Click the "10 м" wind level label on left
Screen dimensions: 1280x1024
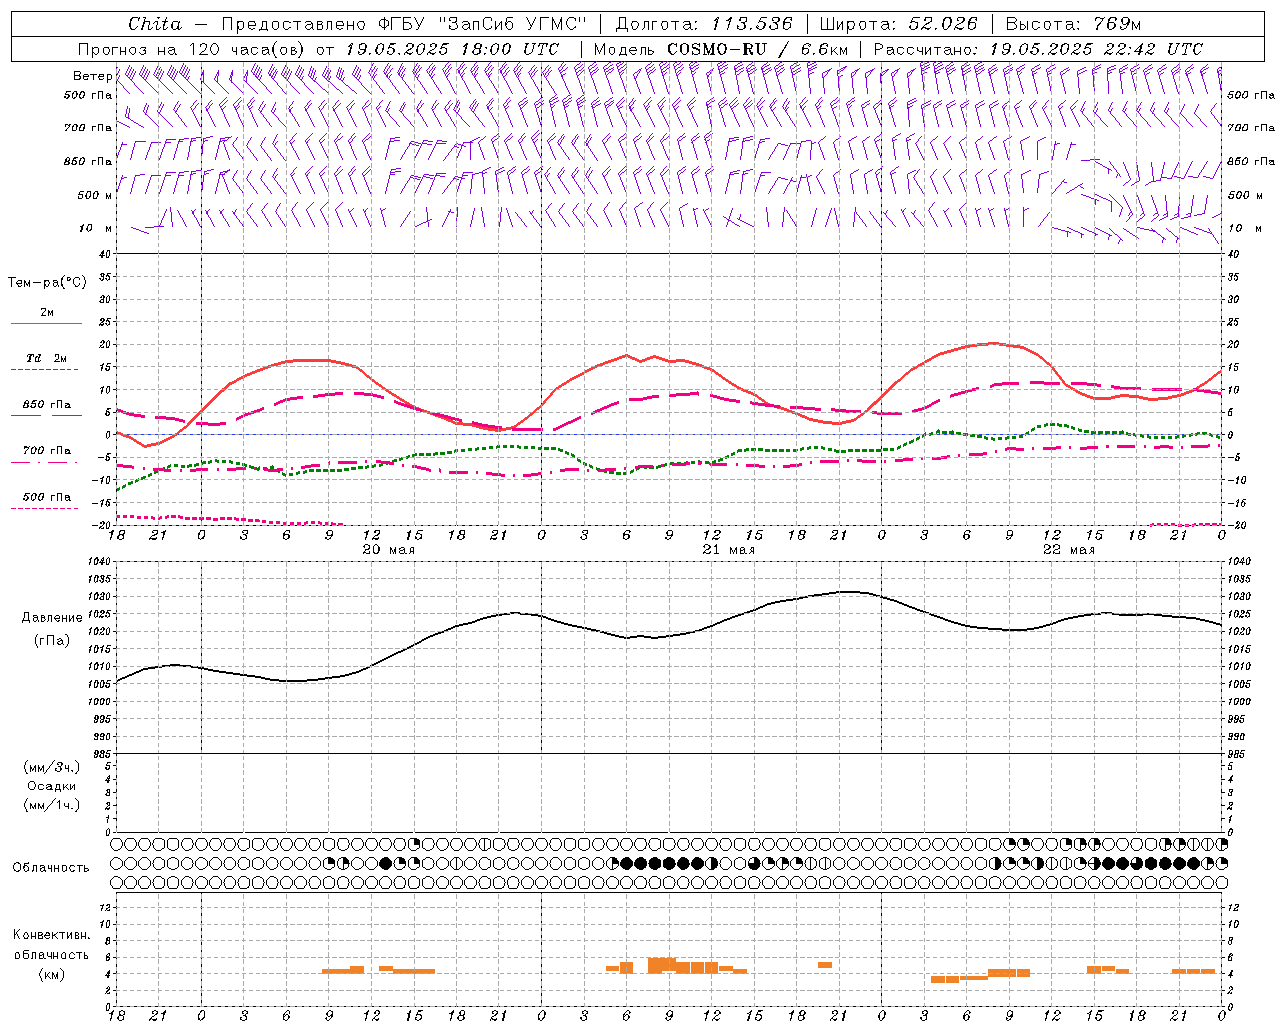pyautogui.click(x=97, y=228)
